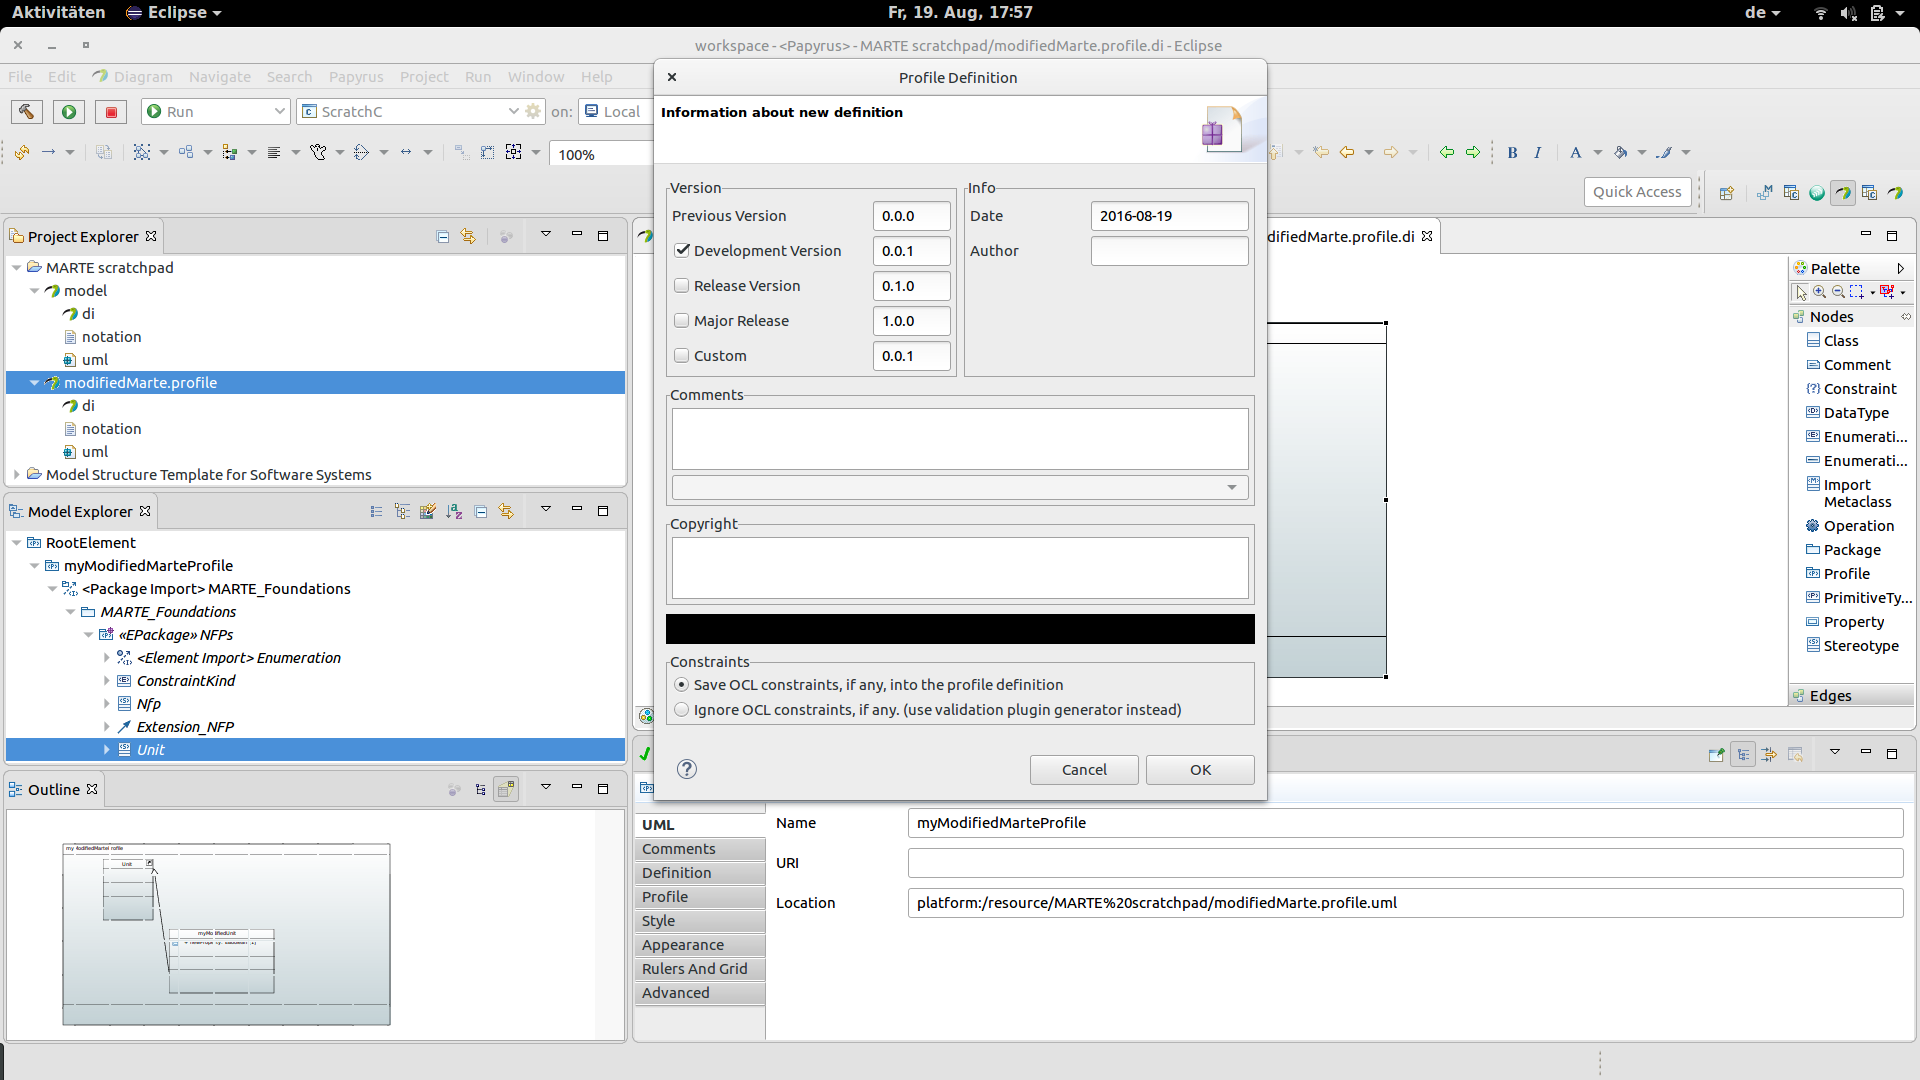The height and width of the screenshot is (1080, 1920).
Task: Expand the Edges drawer in Palette
Action: (x=1851, y=696)
